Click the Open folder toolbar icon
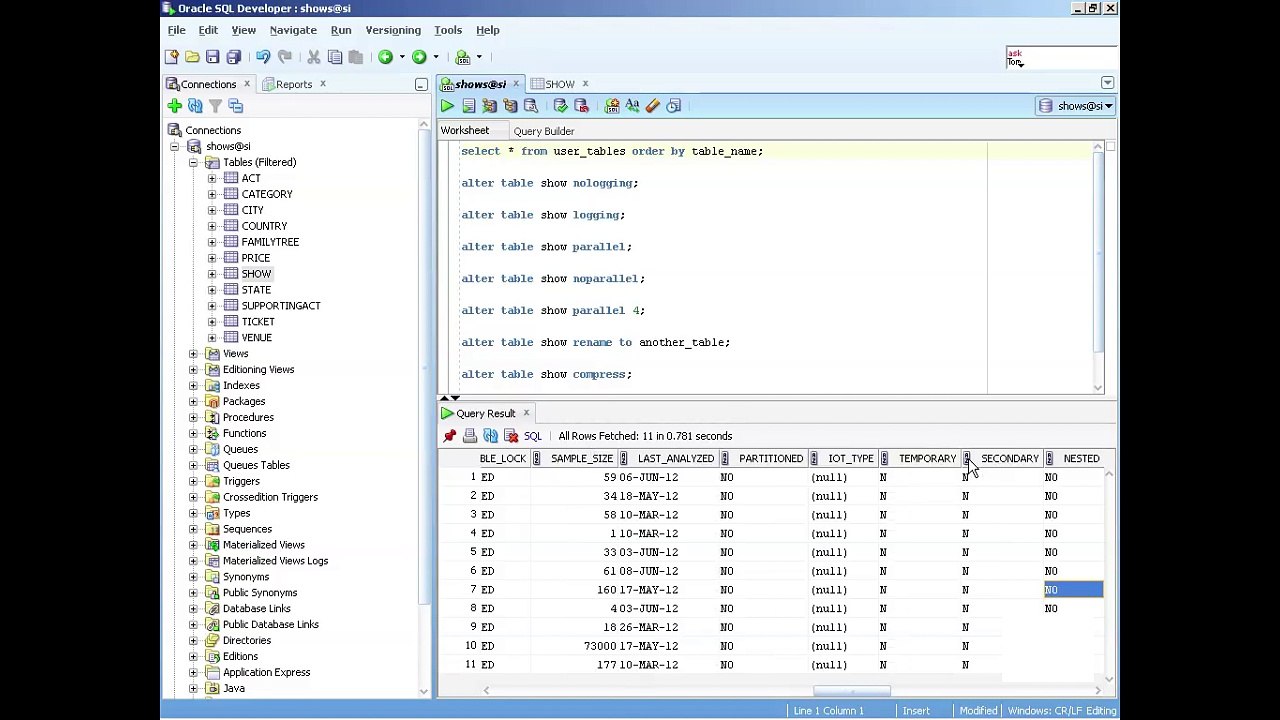Screen dimensions: 1280x720 192,57
